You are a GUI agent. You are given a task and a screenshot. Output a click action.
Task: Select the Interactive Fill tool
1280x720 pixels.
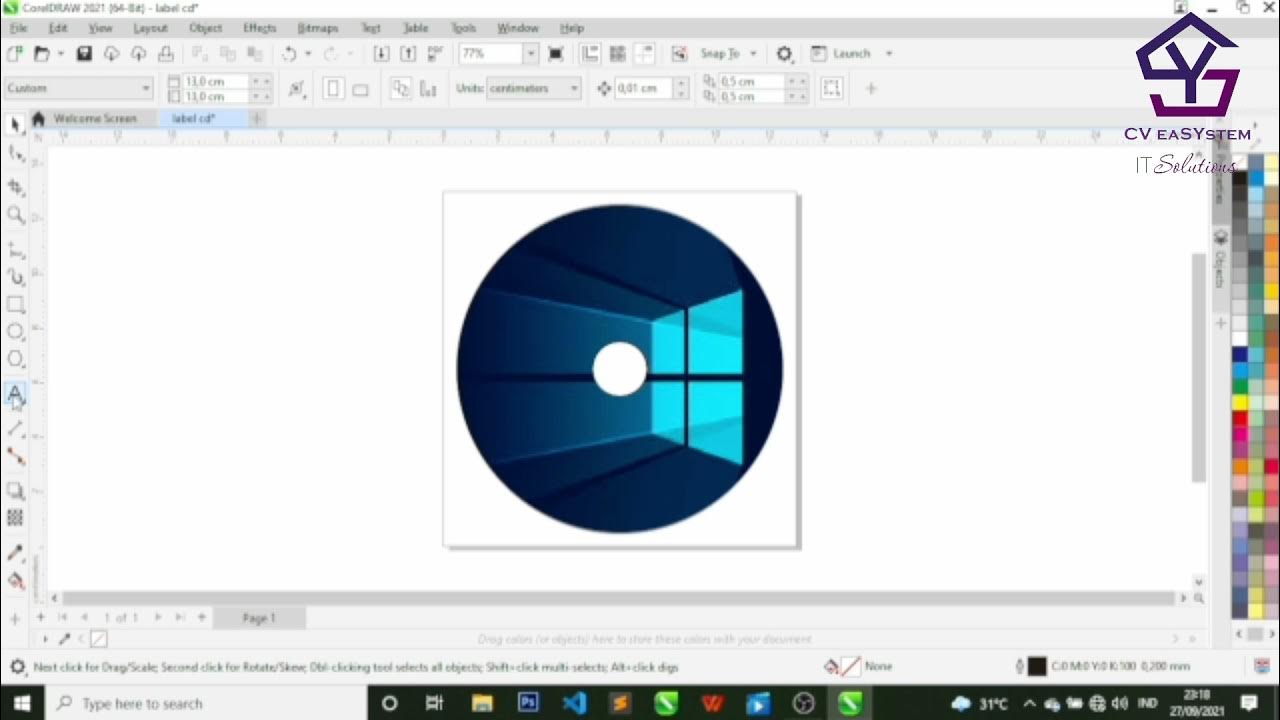[x=15, y=580]
